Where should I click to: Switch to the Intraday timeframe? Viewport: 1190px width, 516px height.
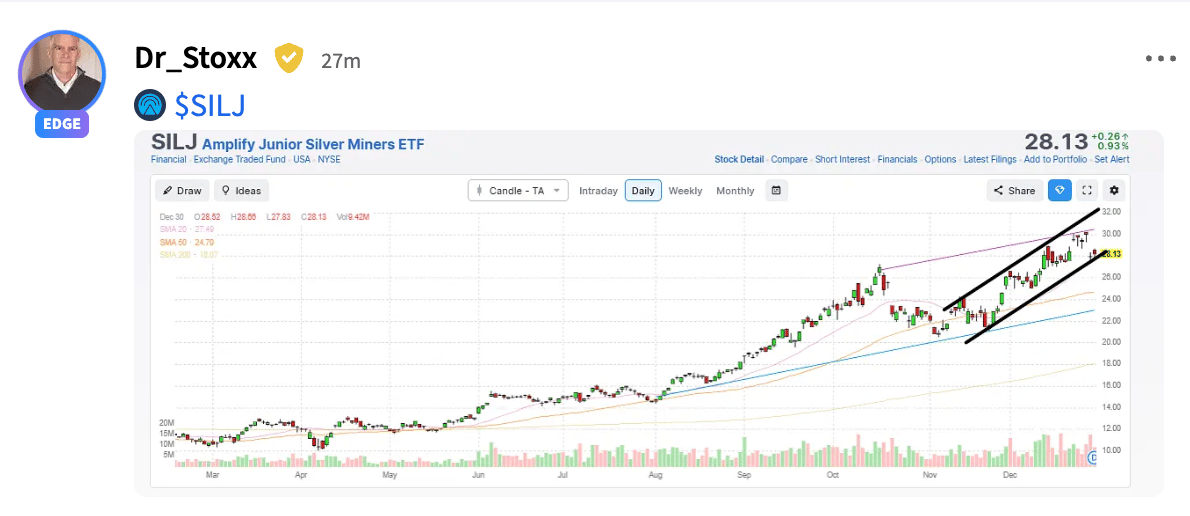point(598,190)
